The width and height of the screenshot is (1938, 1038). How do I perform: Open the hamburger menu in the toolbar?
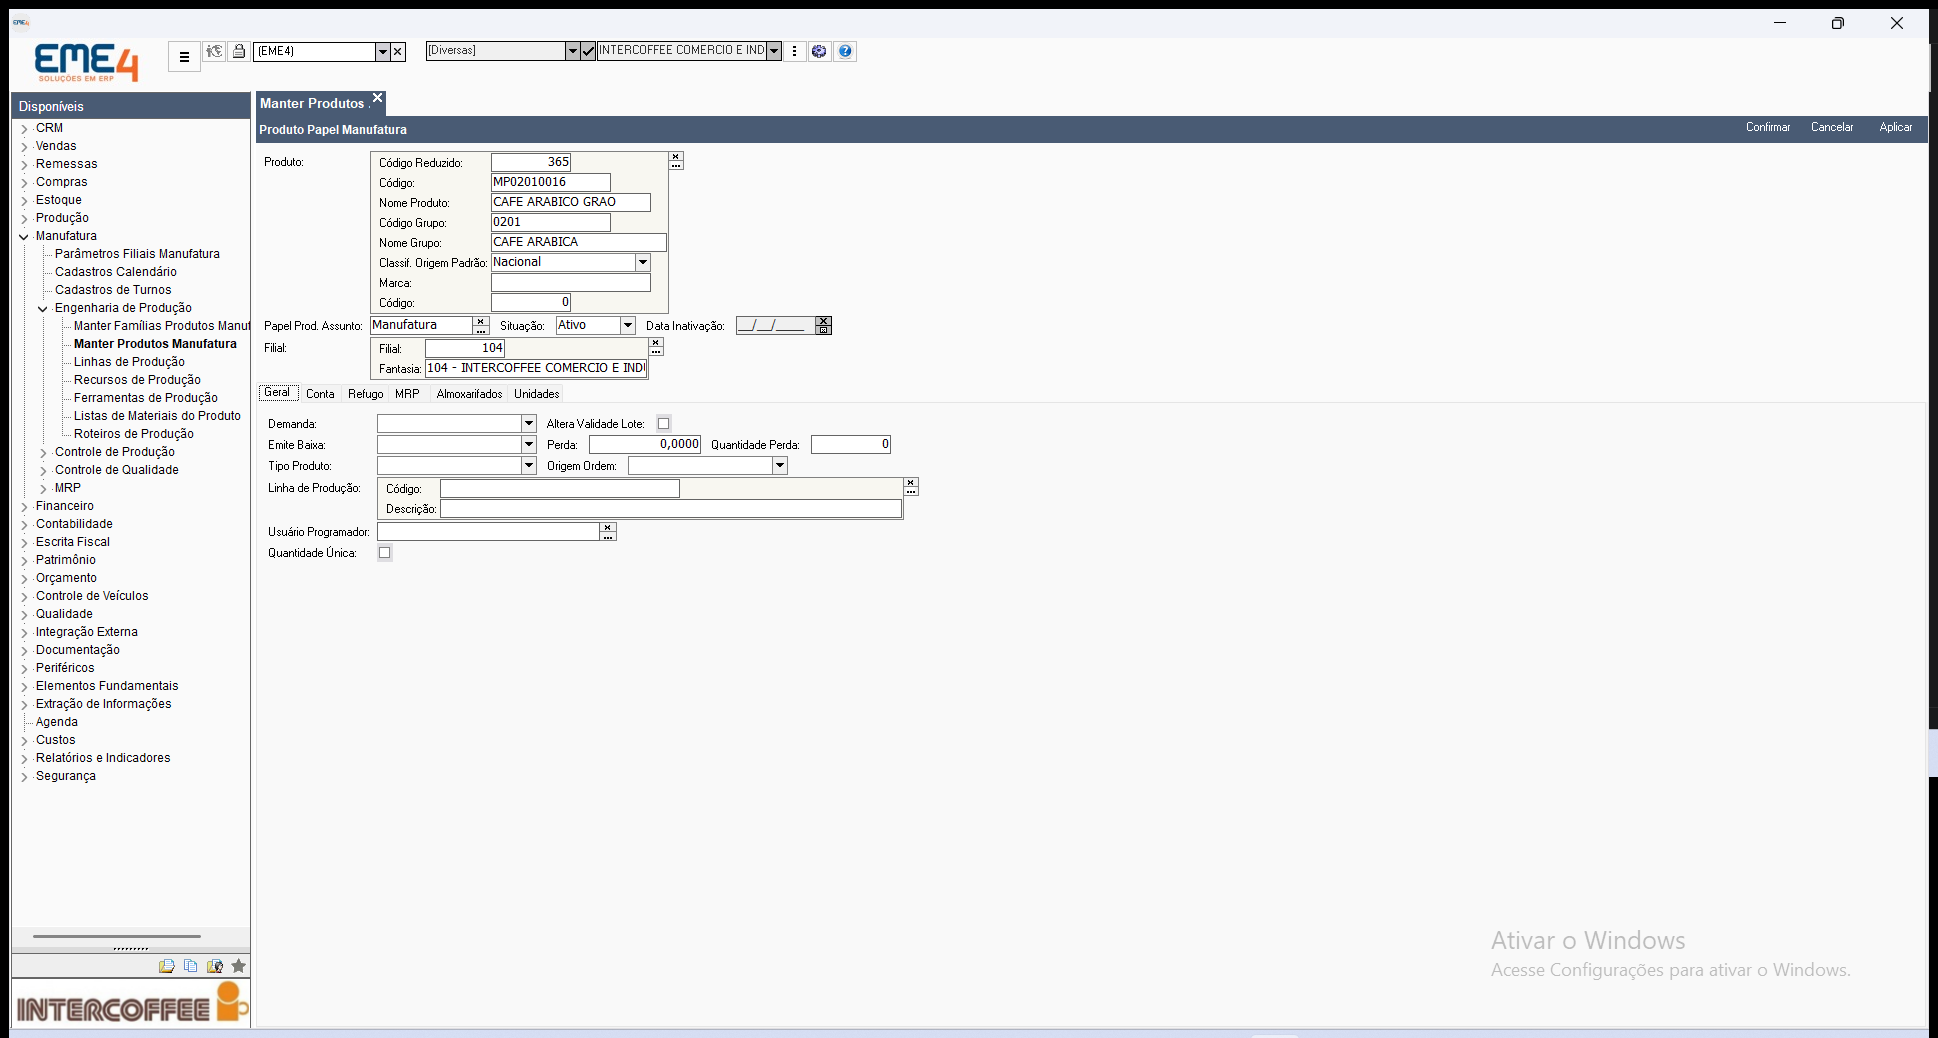coord(184,57)
